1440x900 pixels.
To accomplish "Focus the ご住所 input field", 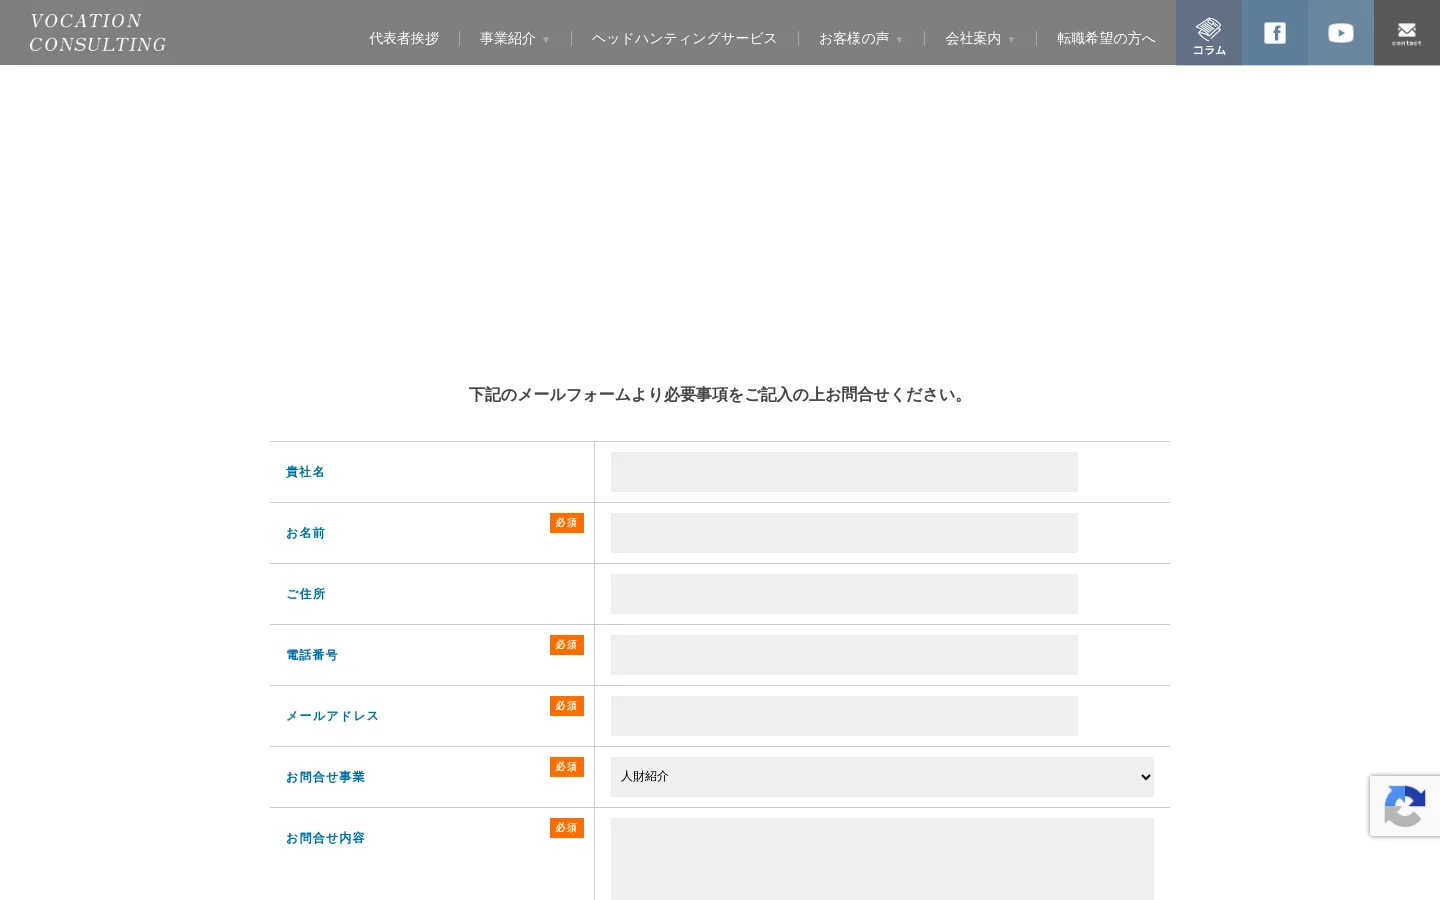I will pyautogui.click(x=844, y=594).
